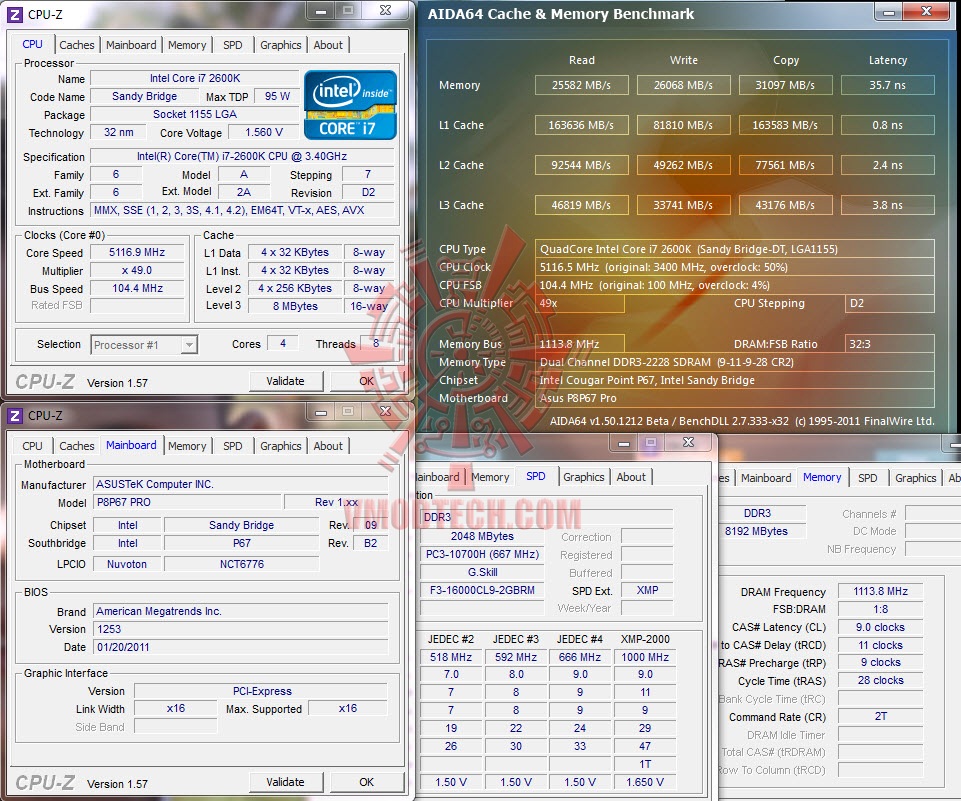This screenshot has width=961, height=801.
Task: Open Memory tab in top CPU-Z window
Action: tap(187, 45)
